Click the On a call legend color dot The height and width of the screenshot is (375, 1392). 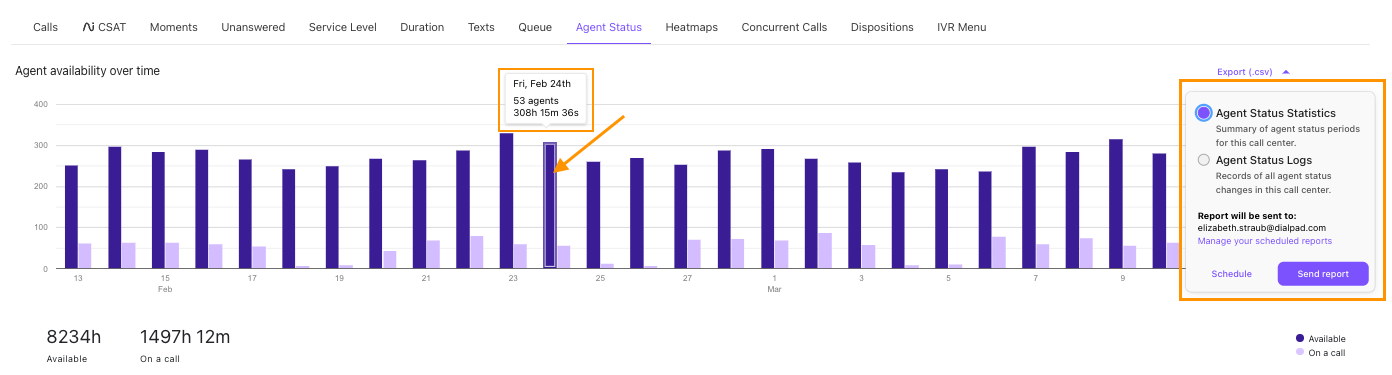click(x=1299, y=352)
